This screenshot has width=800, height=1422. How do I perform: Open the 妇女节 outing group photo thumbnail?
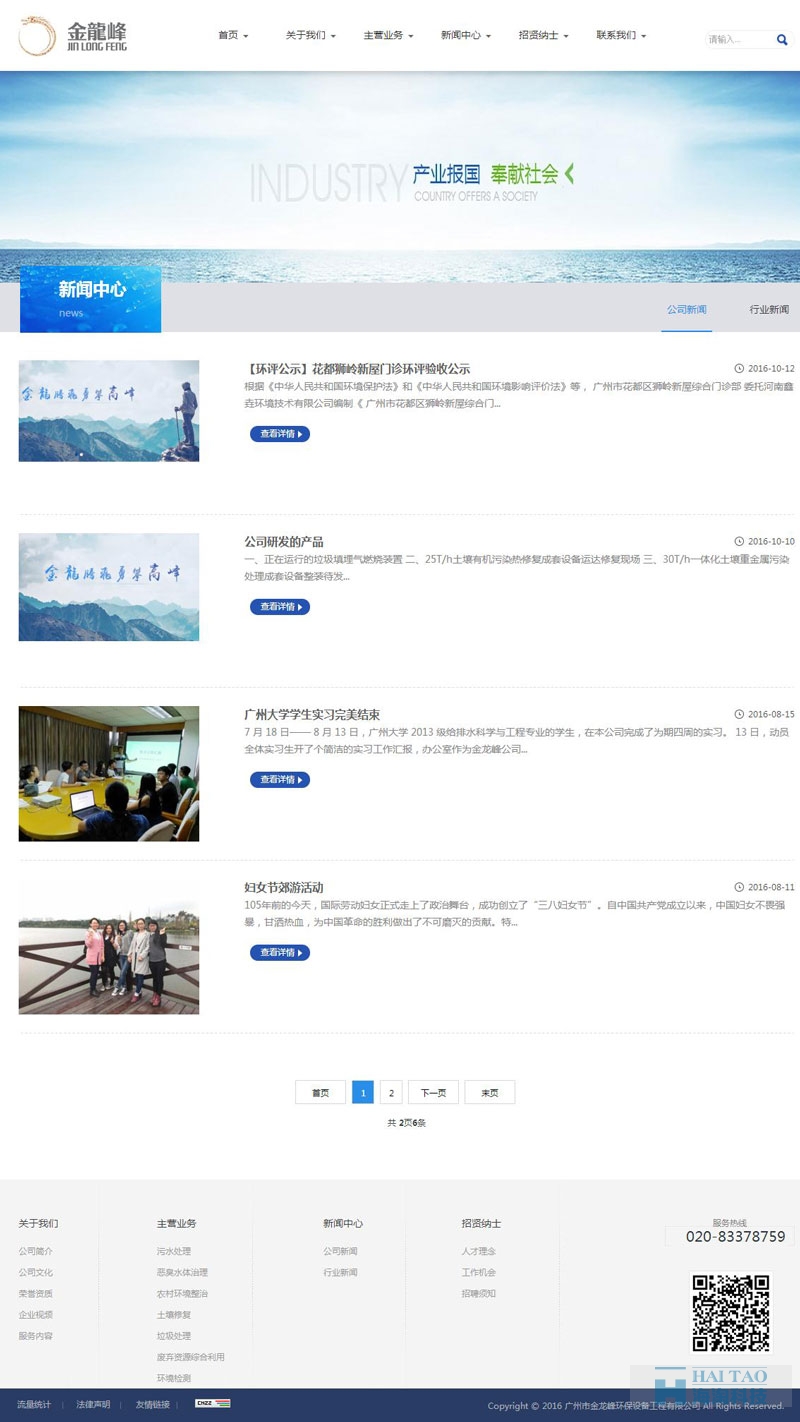tap(109, 947)
